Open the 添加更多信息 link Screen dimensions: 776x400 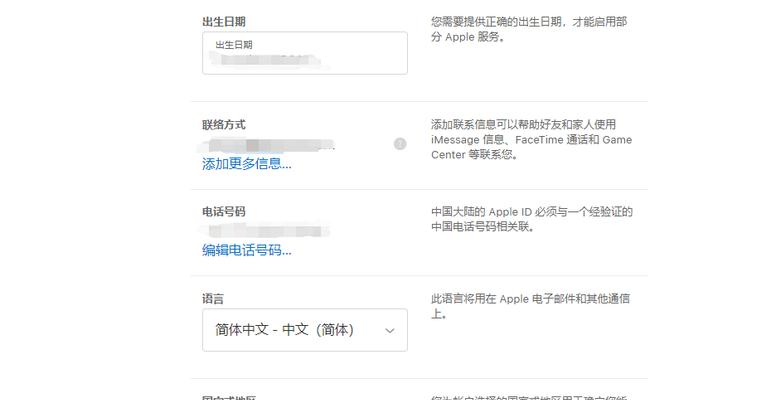pos(246,164)
